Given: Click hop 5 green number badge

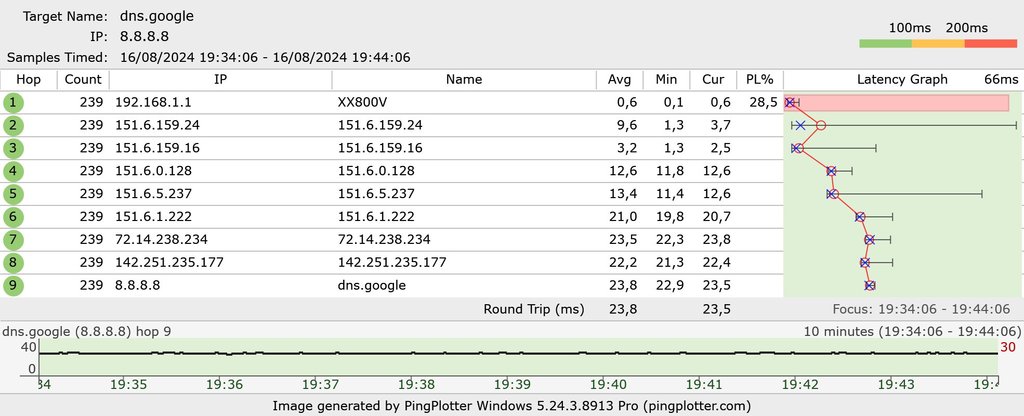Looking at the screenshot, I should pyautogui.click(x=13, y=194).
